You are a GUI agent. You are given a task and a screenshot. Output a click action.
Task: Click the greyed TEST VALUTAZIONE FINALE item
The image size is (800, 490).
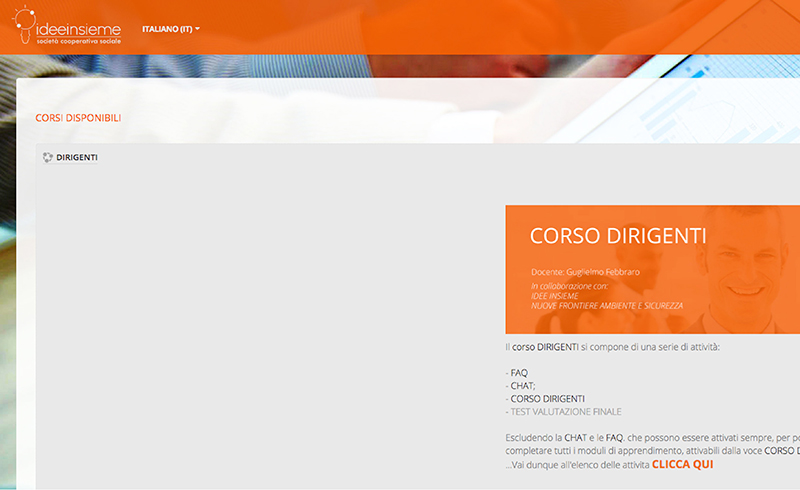pyautogui.click(x=565, y=412)
